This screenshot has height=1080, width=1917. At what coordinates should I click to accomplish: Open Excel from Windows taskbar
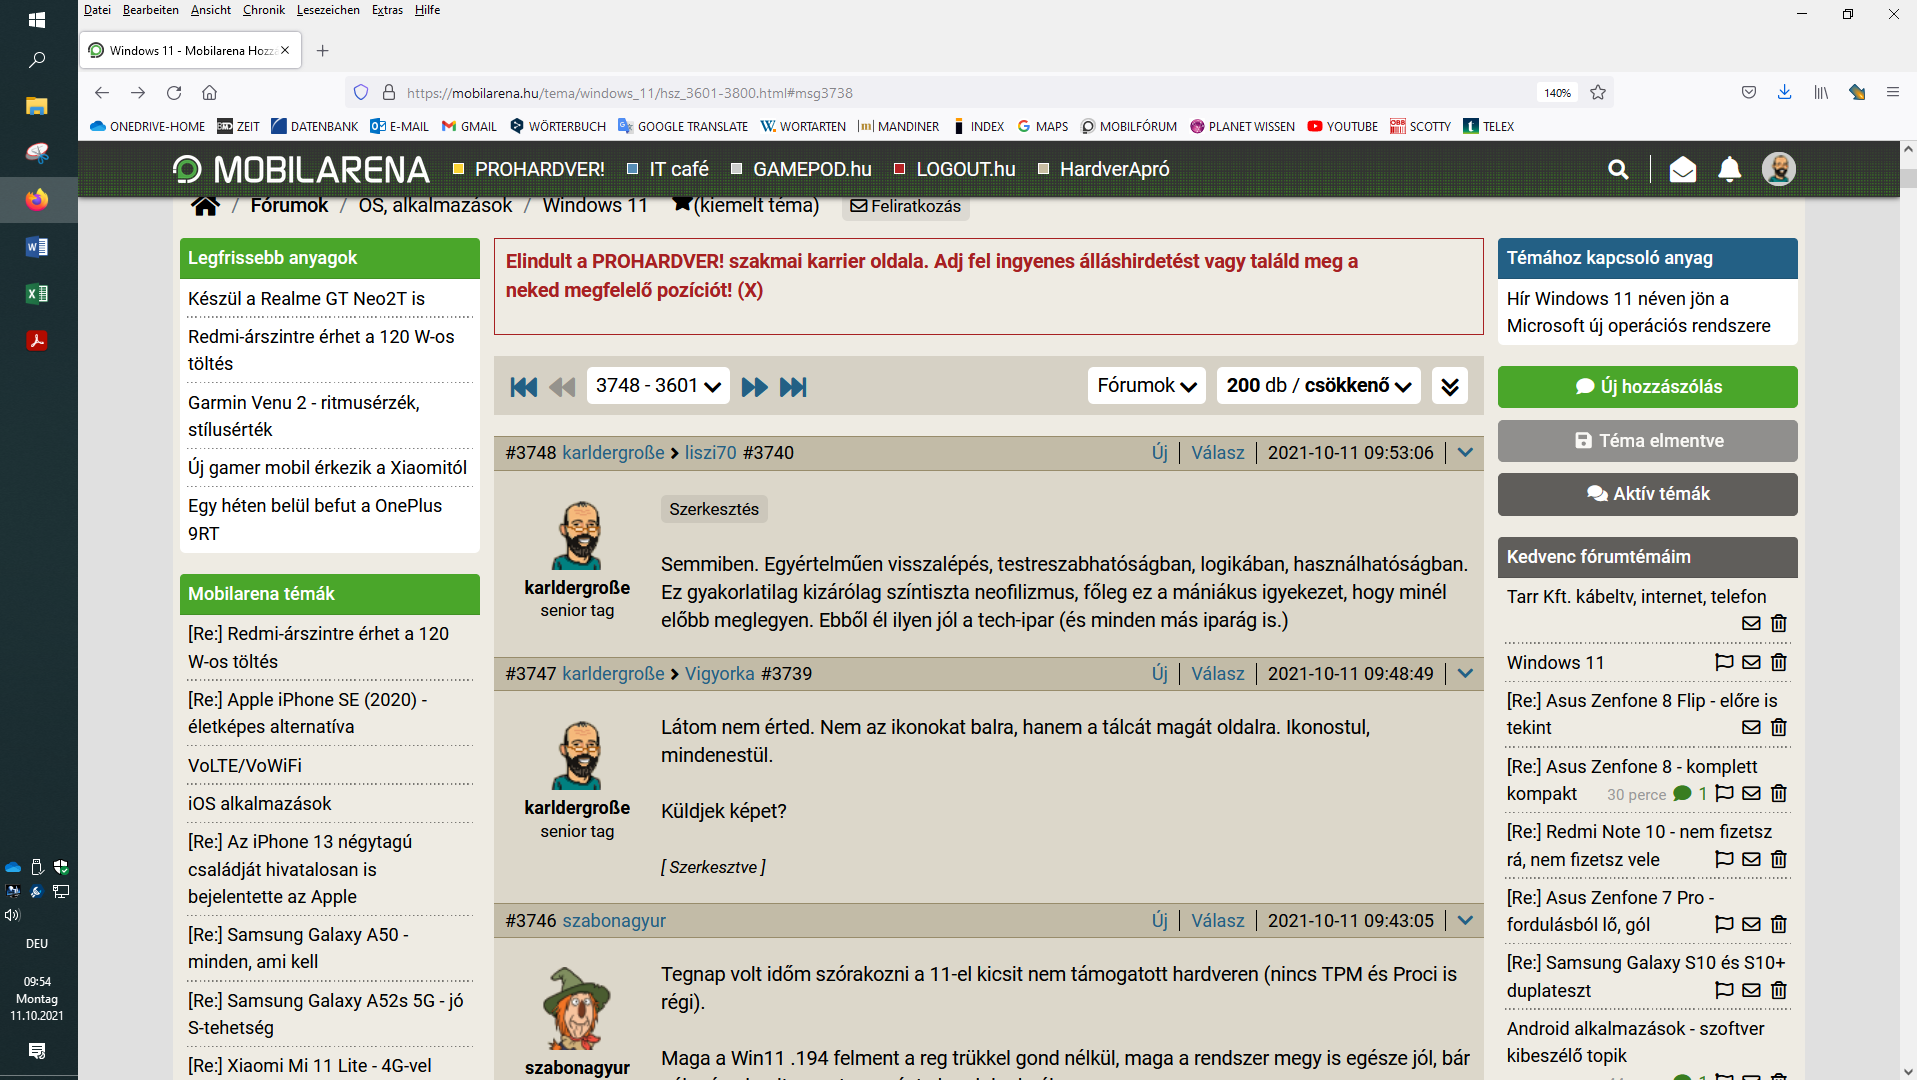coord(37,293)
